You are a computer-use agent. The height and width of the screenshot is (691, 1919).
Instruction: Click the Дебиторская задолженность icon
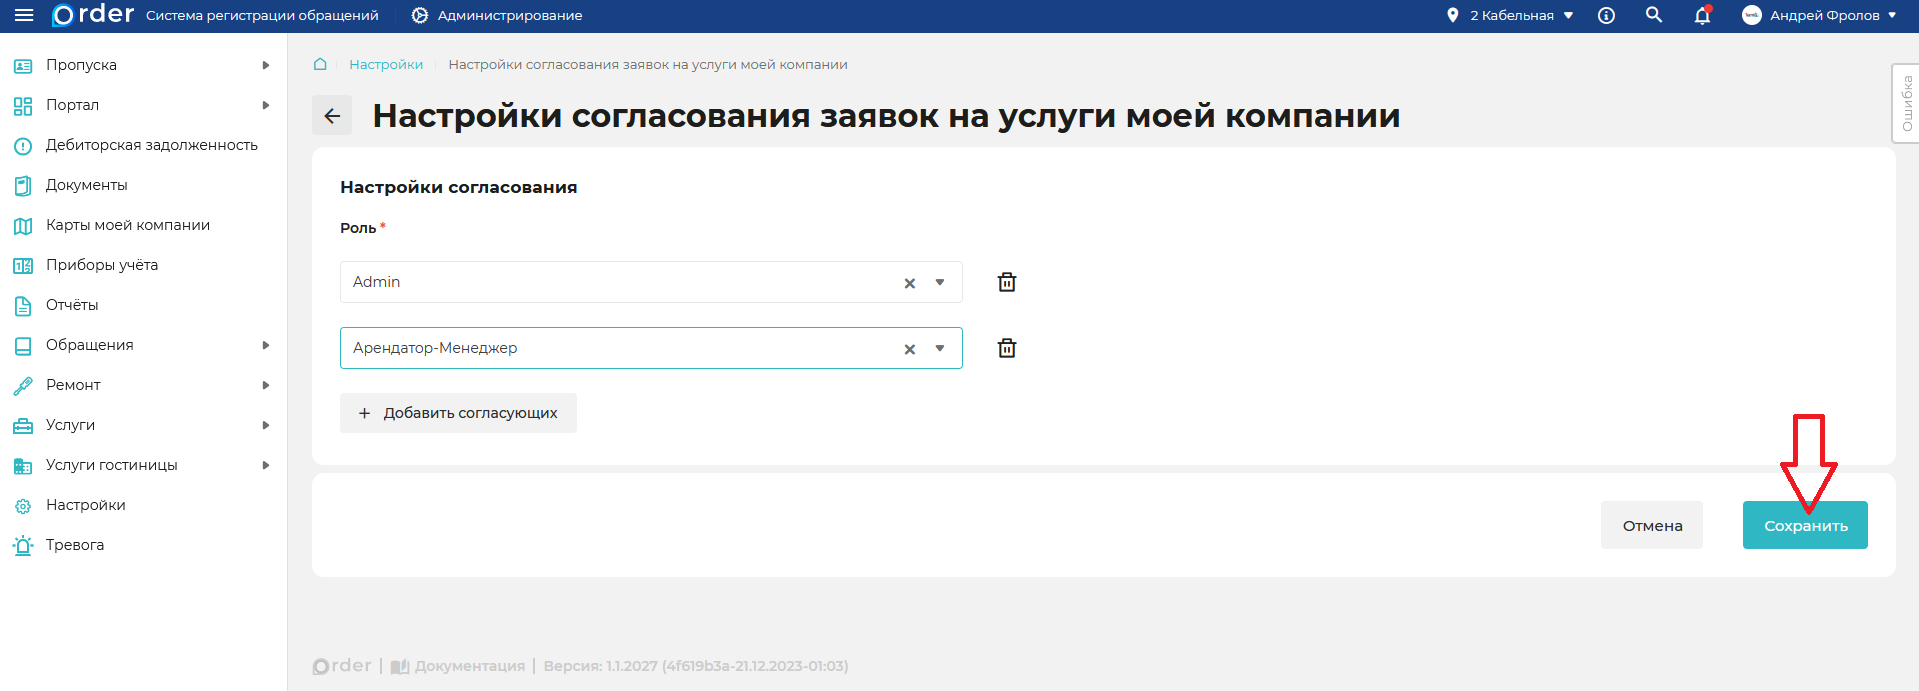pos(23,146)
